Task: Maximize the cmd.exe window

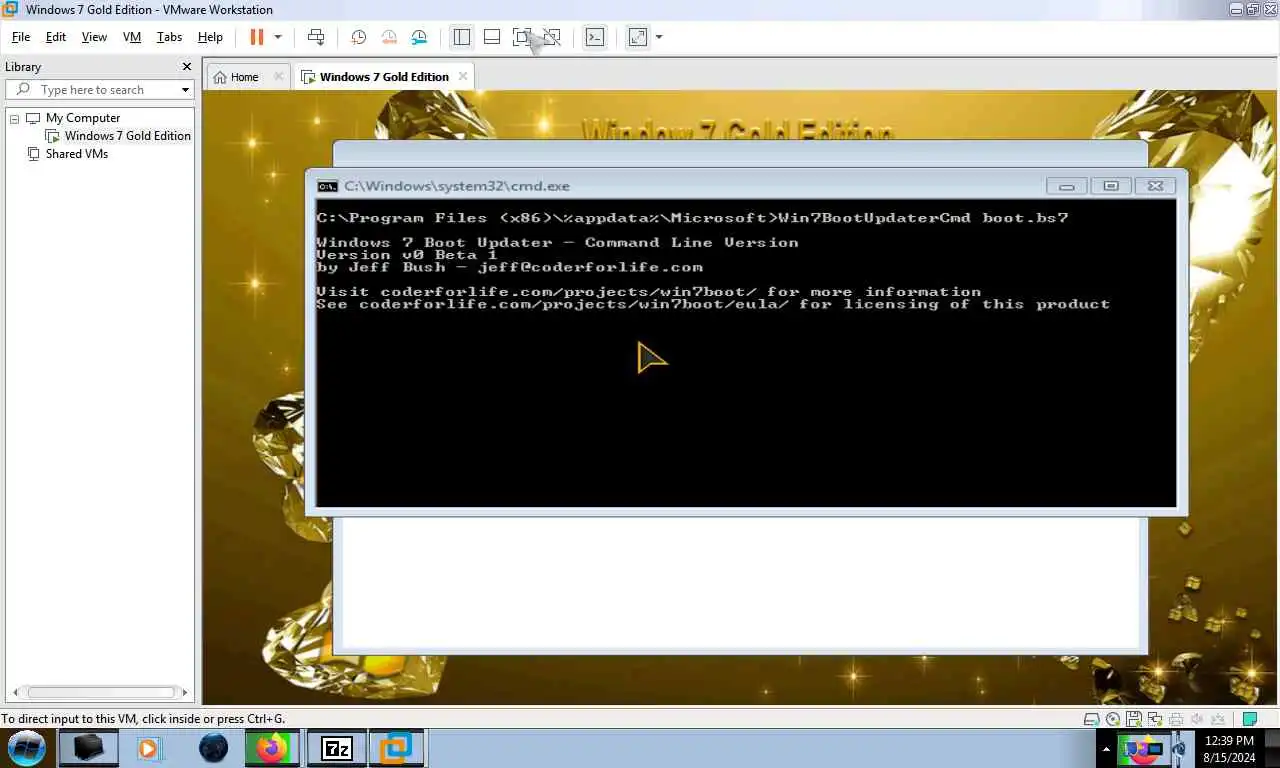Action: (1111, 186)
